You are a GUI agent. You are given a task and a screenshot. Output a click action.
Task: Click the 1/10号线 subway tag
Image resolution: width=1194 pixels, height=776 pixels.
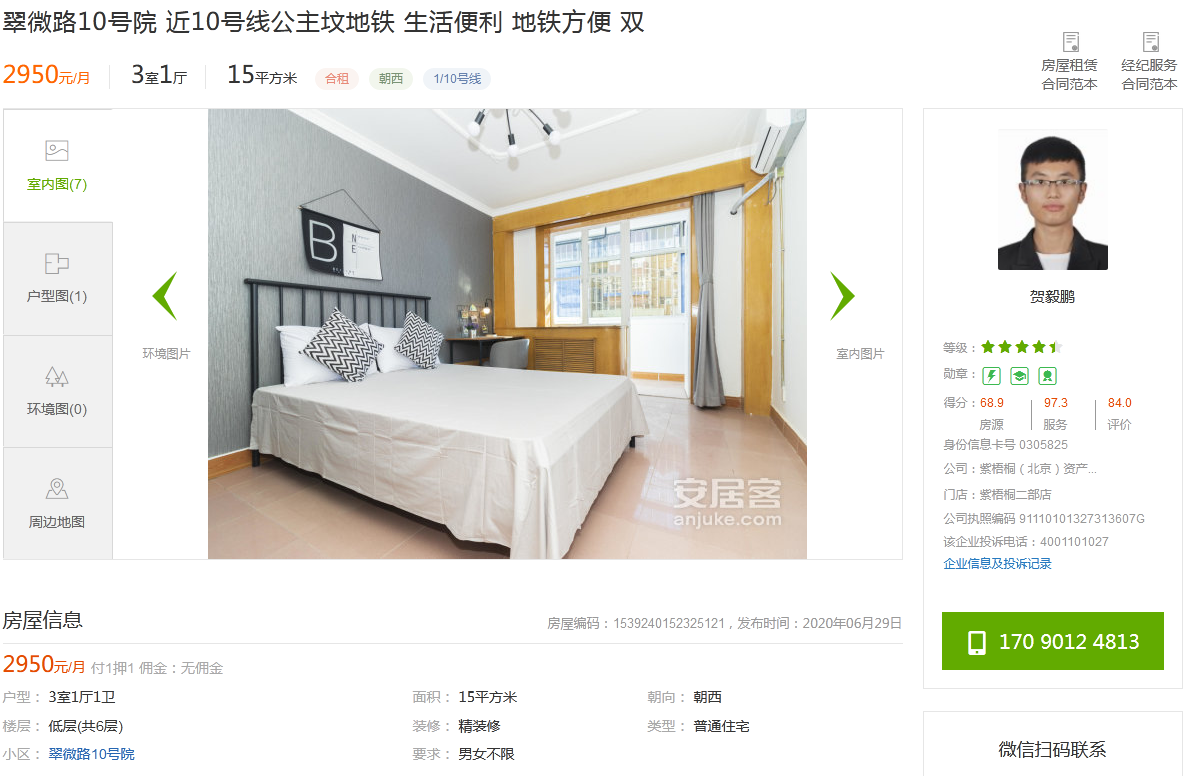tap(457, 78)
